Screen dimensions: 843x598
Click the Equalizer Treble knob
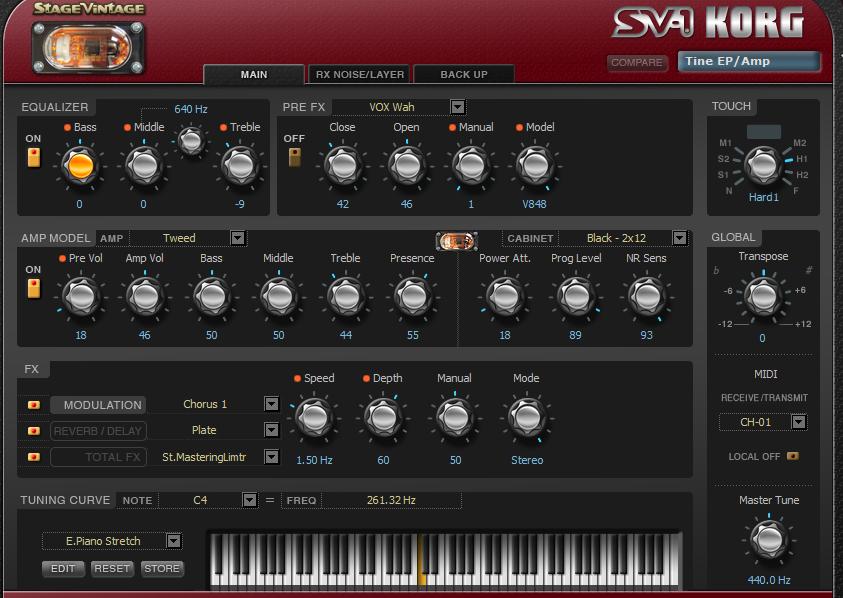(240, 166)
